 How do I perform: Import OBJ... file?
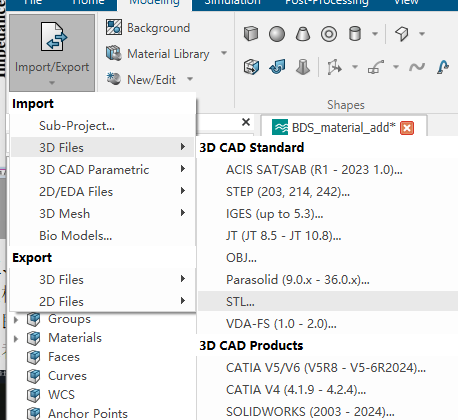pos(328,258)
